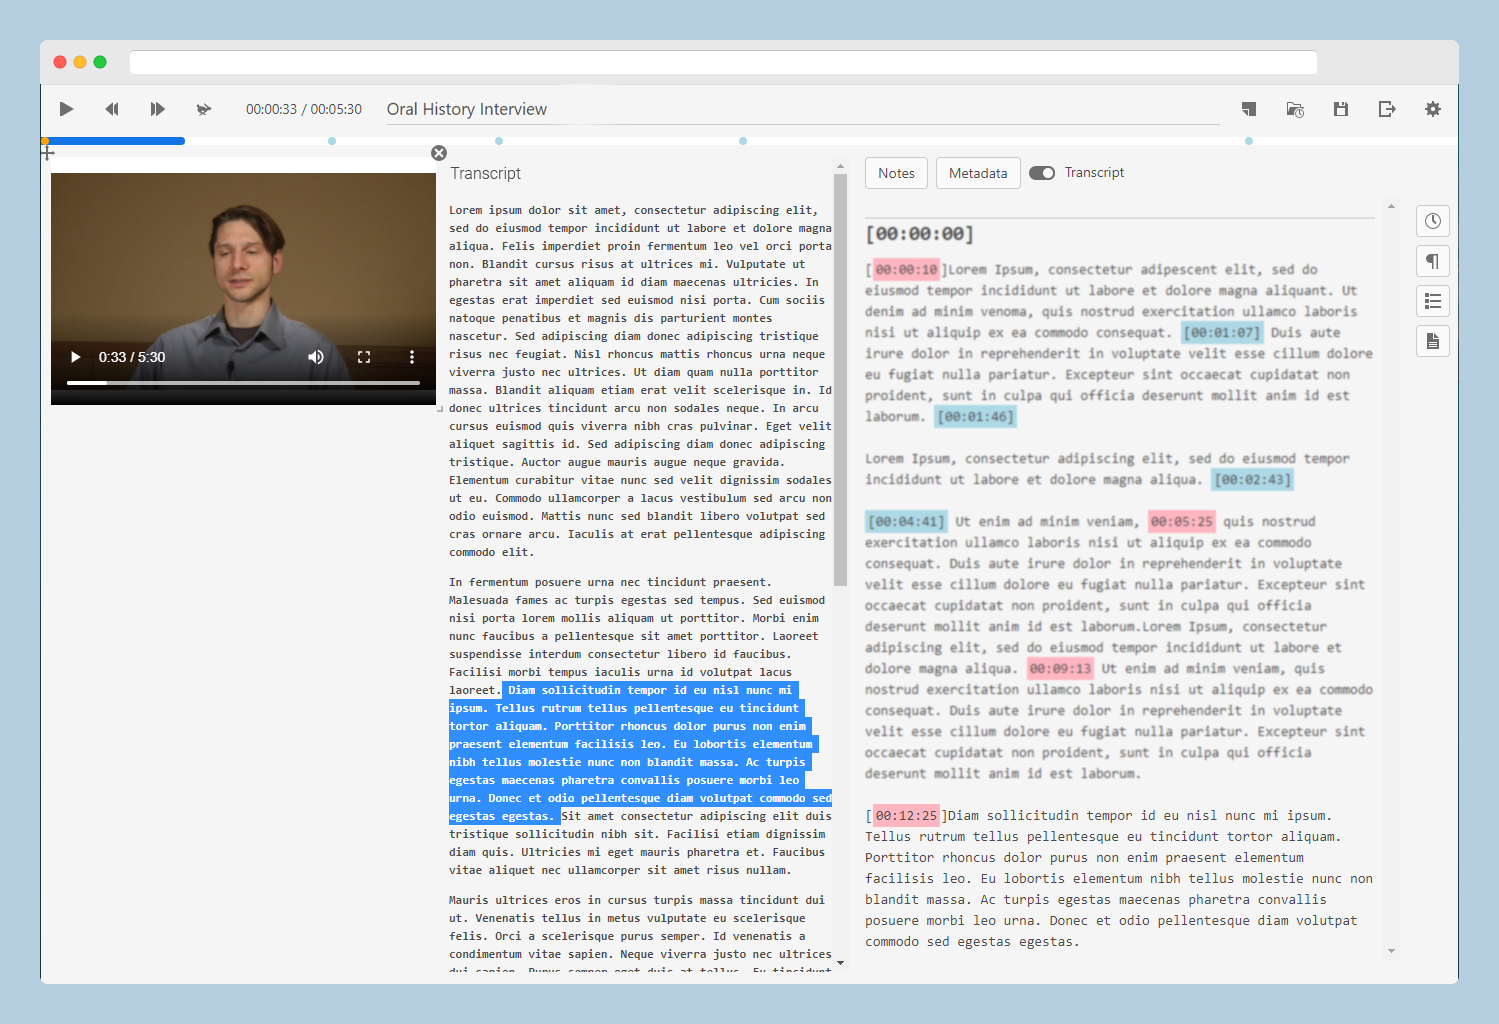Jump to the 00:12:25 timestamp marker
The width and height of the screenshot is (1499, 1024).
pyautogui.click(x=906, y=816)
